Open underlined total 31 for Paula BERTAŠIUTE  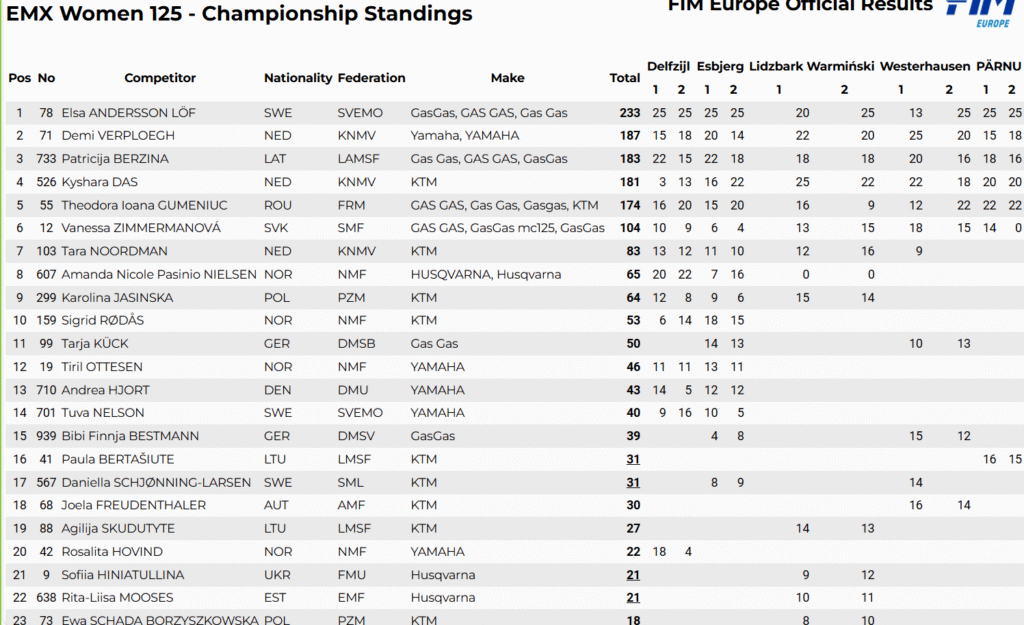tap(633, 459)
